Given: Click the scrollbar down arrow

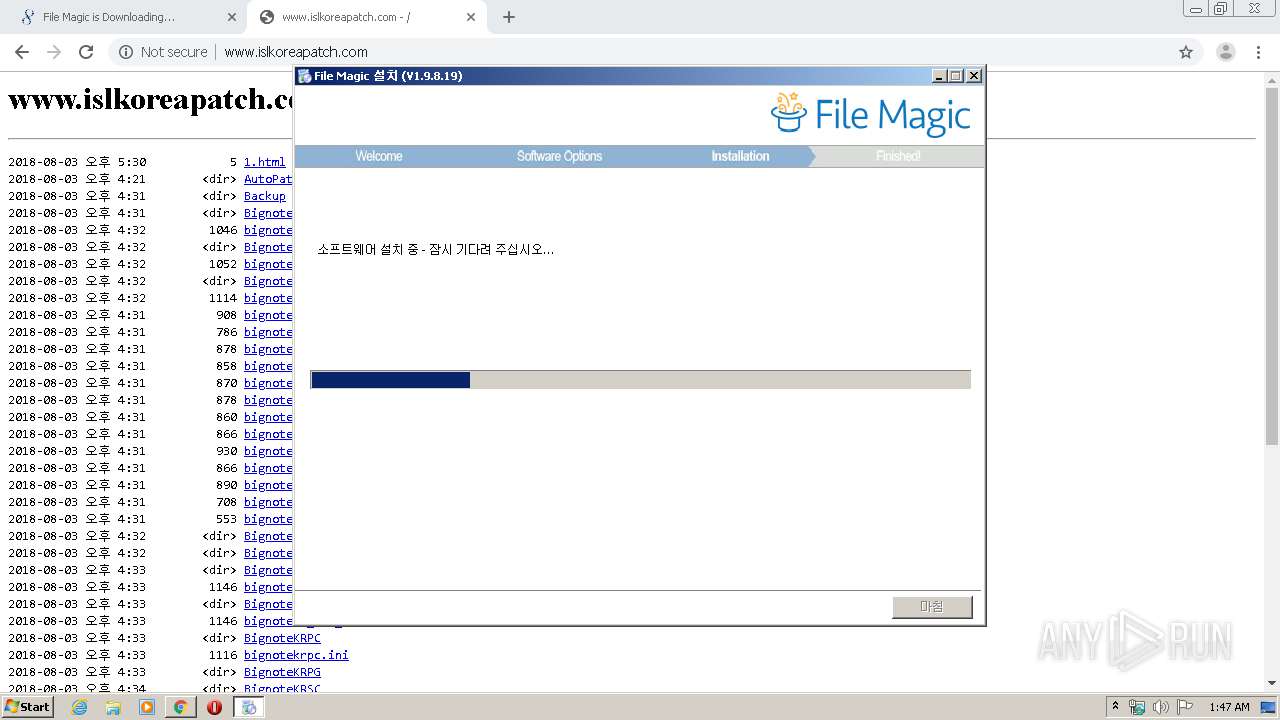Looking at the screenshot, I should pyautogui.click(x=1272, y=684).
